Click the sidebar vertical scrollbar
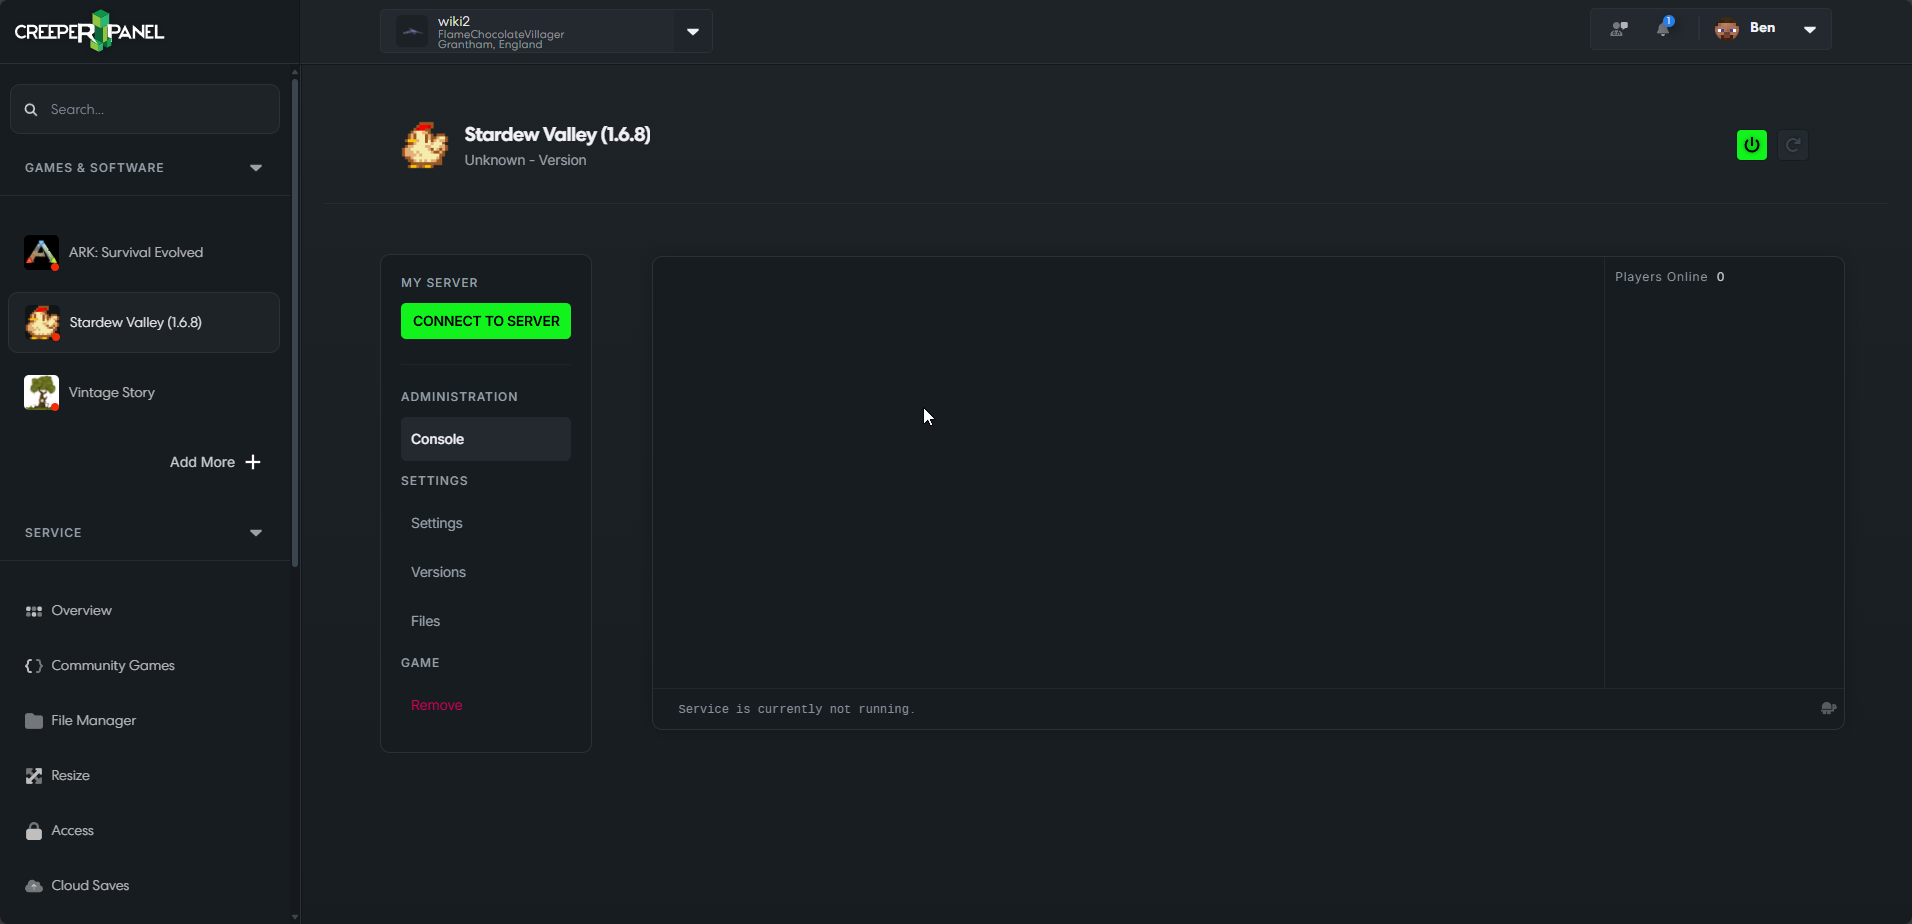 tap(294, 322)
